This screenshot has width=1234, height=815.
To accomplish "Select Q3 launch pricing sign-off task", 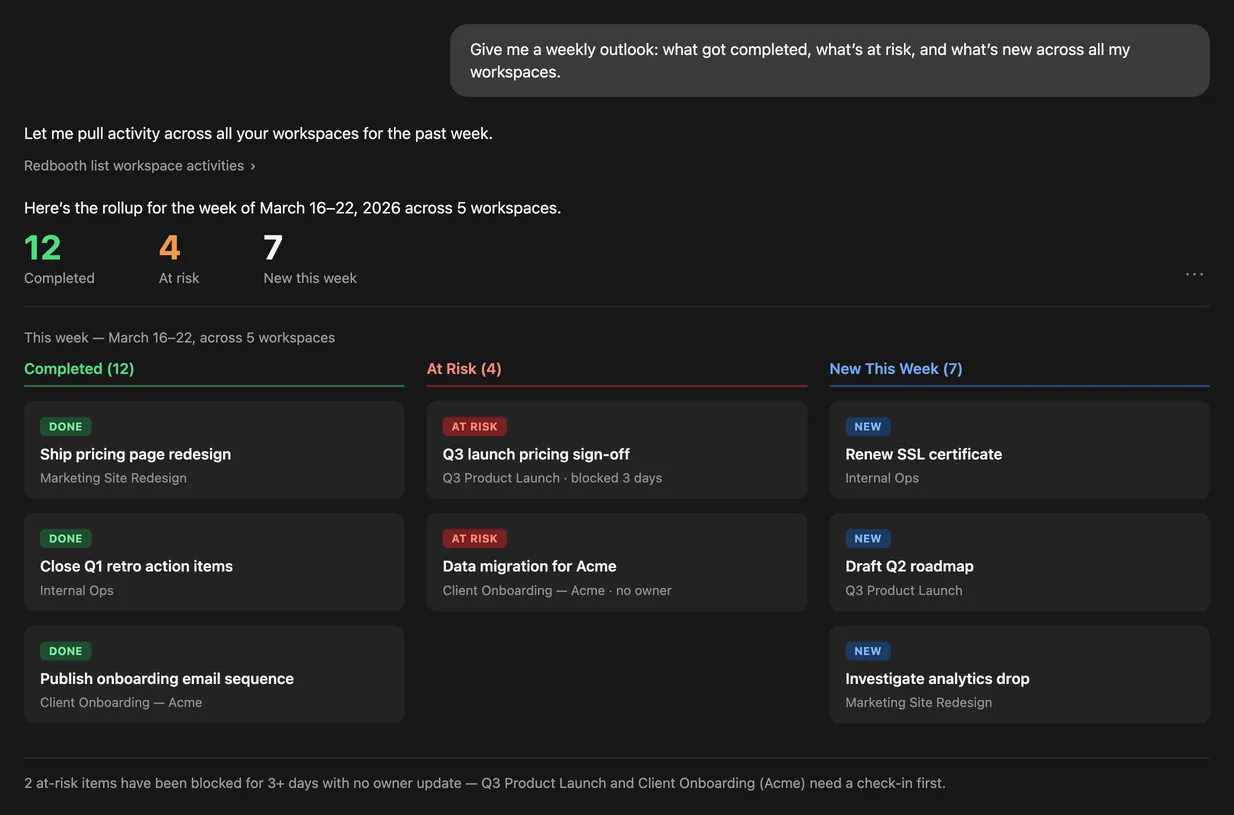I will (x=617, y=450).
